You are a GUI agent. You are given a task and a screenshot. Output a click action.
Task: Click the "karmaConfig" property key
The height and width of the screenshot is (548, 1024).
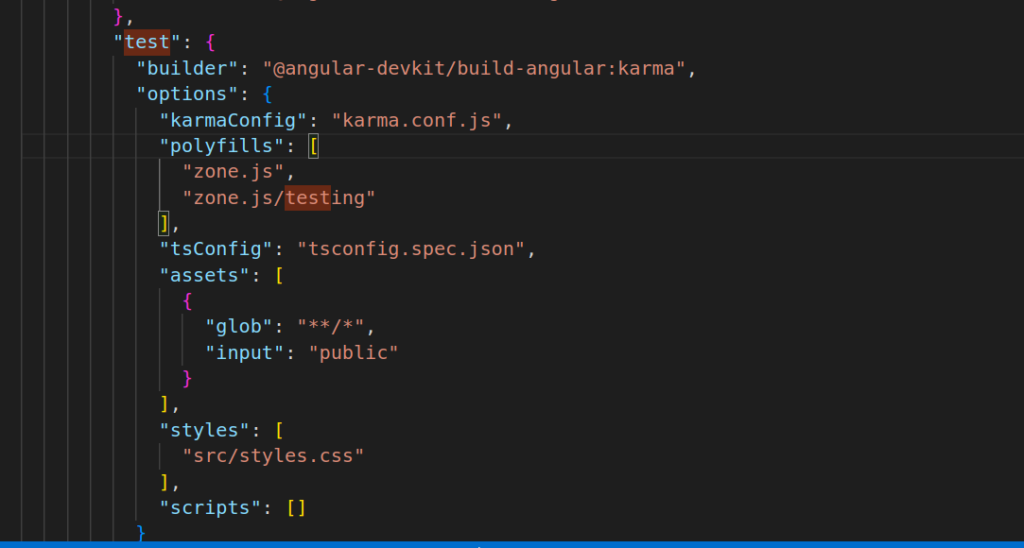pyautogui.click(x=232, y=121)
